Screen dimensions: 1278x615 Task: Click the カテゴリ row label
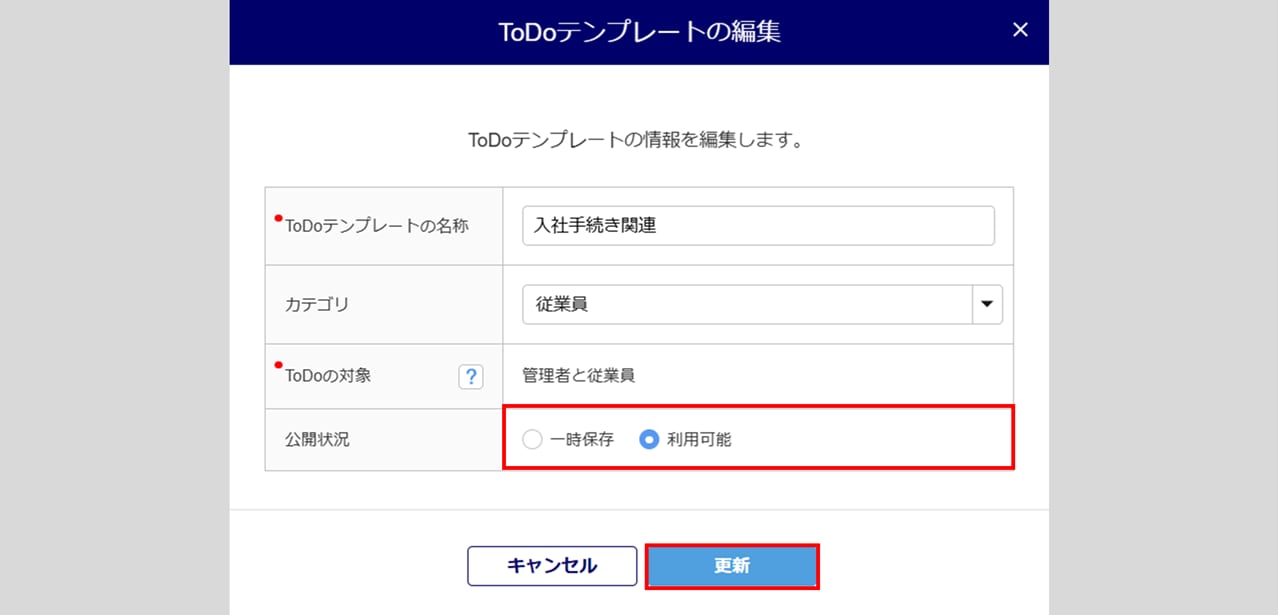coord(317,305)
